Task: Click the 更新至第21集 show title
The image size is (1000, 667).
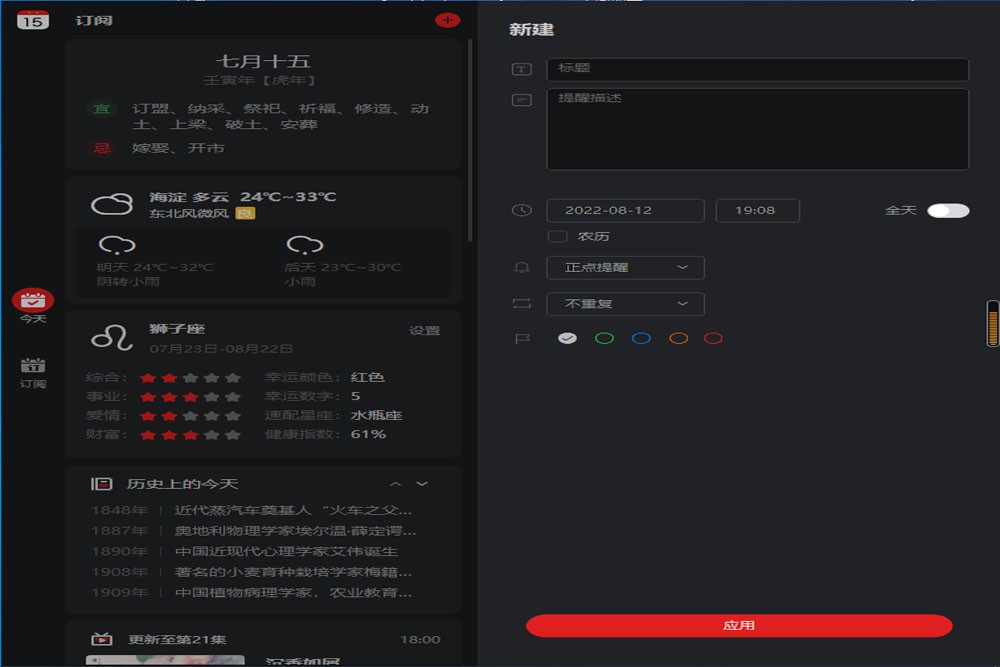Action: coord(177,640)
